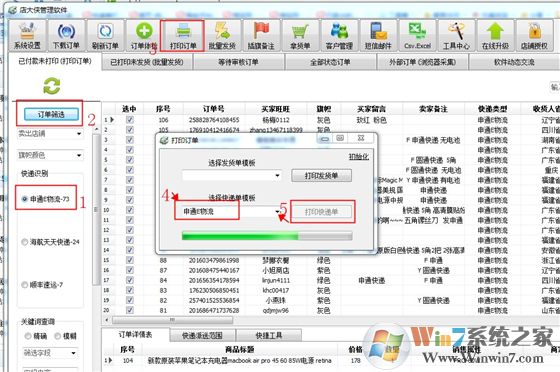Open 工具中心 in the toolbar
Screen dimensions: 560x372
coord(456,35)
